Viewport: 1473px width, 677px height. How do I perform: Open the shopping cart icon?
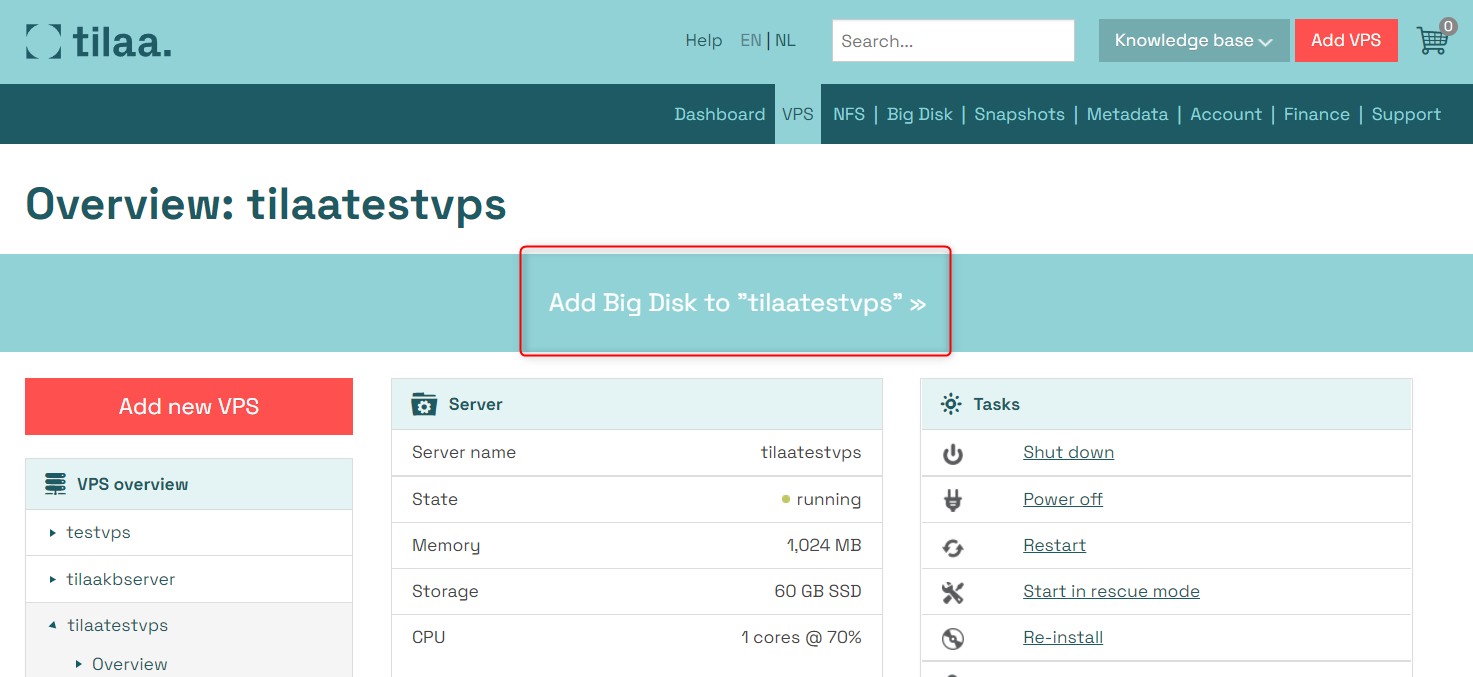point(1434,38)
